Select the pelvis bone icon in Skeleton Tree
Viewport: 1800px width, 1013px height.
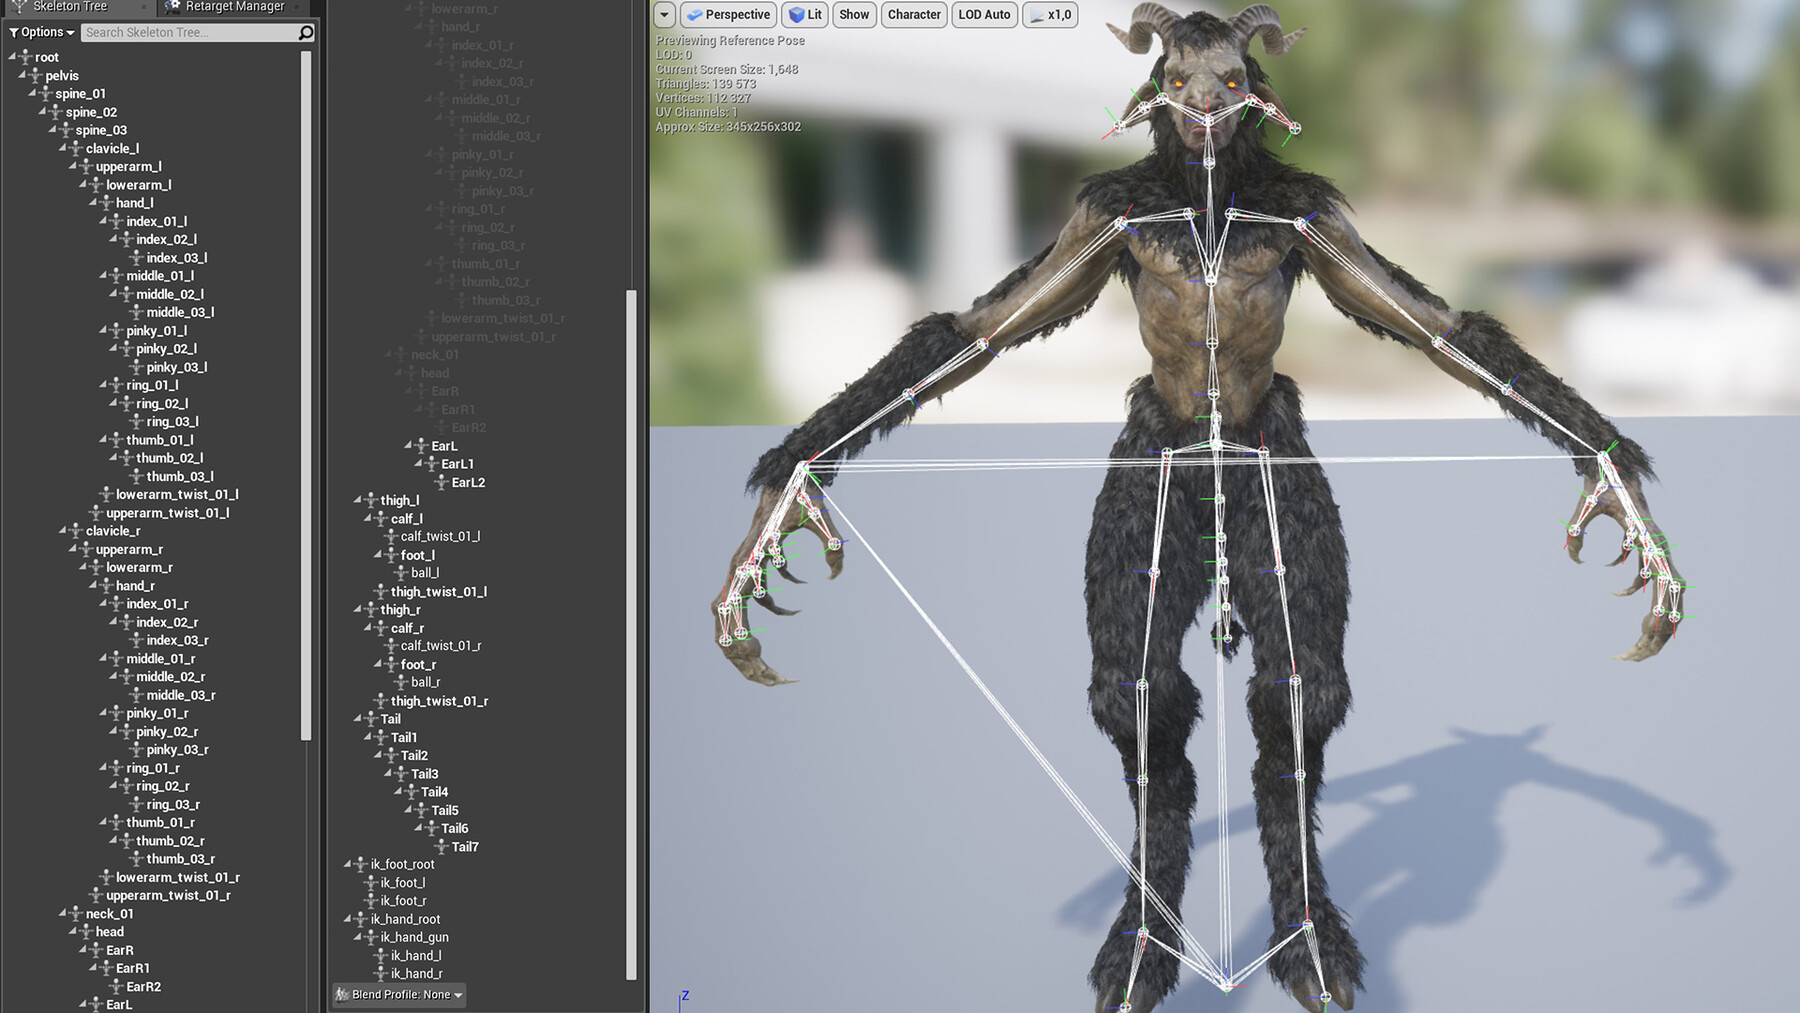[34, 75]
